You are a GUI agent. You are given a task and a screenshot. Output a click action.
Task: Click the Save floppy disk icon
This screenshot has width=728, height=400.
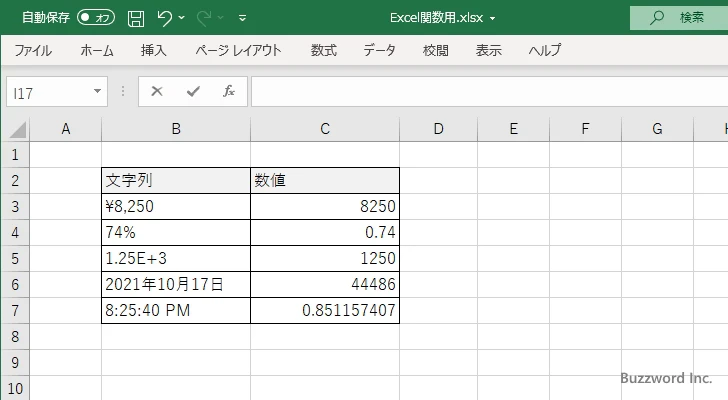coord(136,18)
